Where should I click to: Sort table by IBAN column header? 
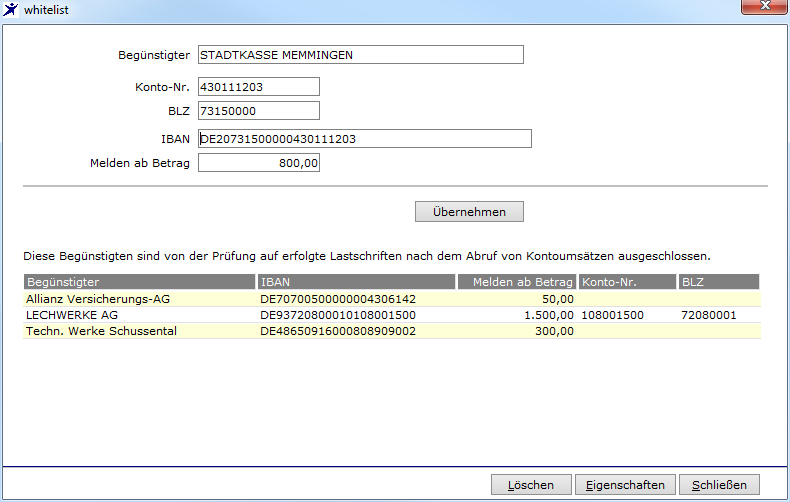tap(356, 282)
